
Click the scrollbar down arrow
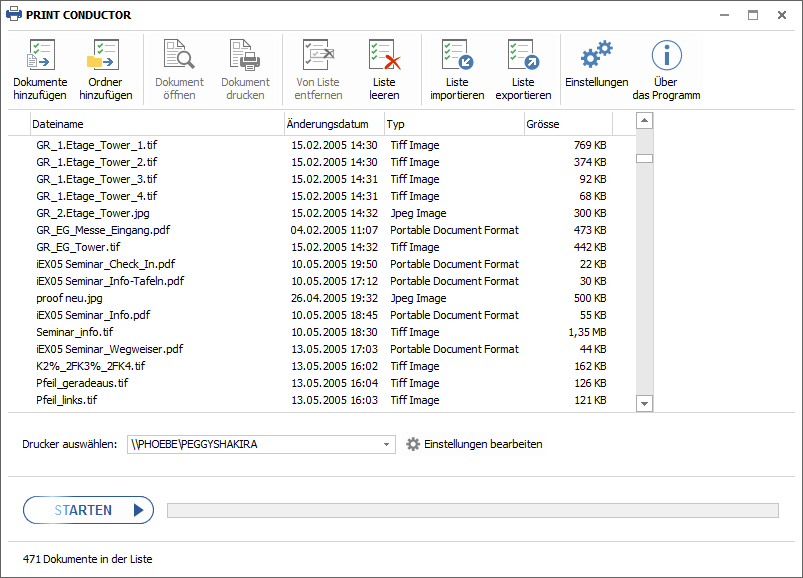(x=644, y=403)
